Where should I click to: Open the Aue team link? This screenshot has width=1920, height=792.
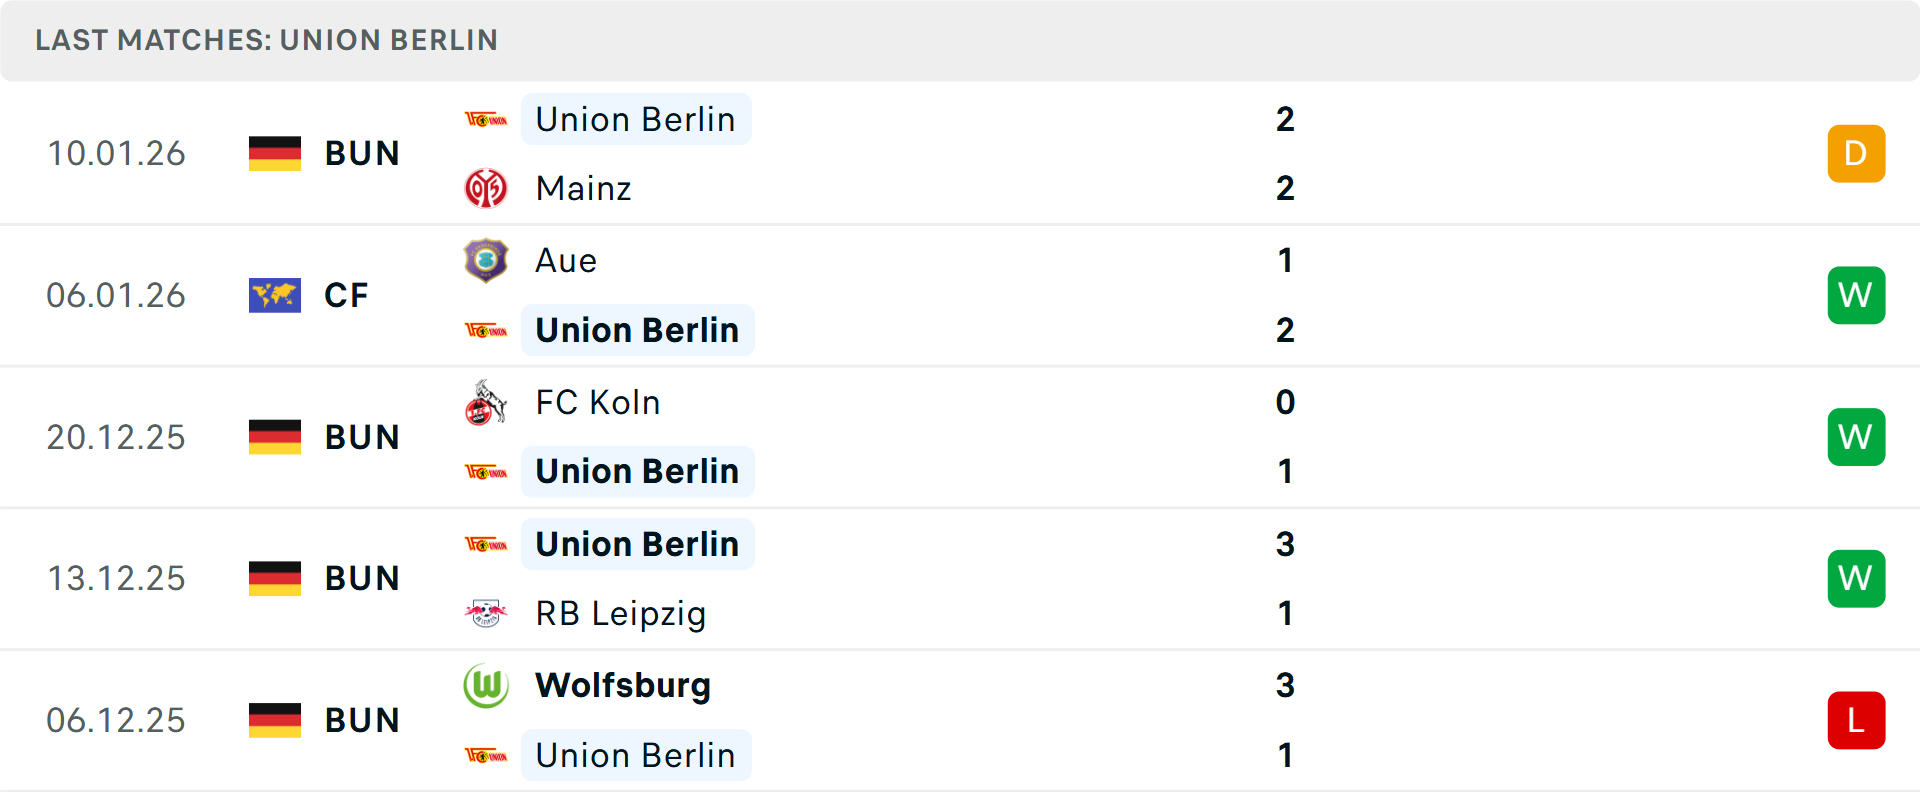(x=566, y=260)
